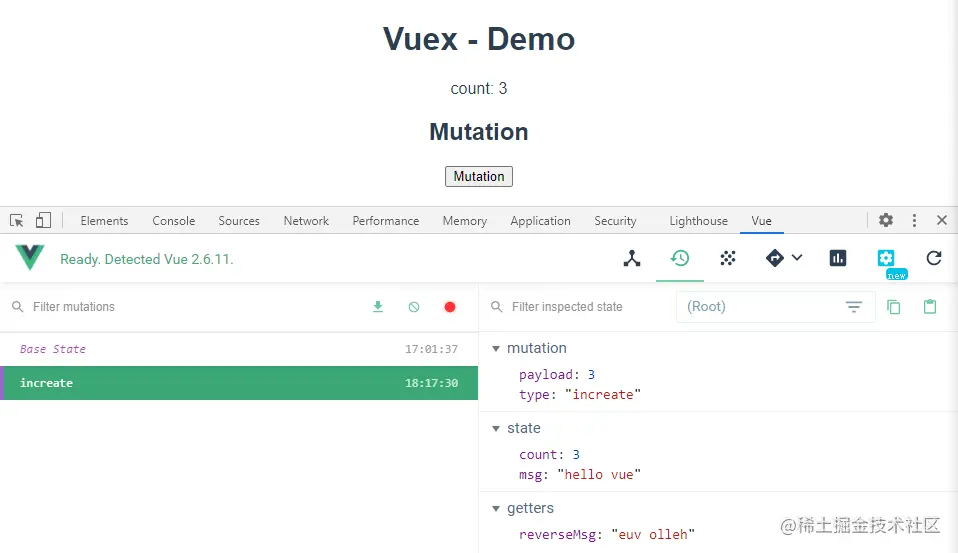Screen dimensions: 958x553
Task: Click the revert all mutations icon
Action: (x=414, y=307)
